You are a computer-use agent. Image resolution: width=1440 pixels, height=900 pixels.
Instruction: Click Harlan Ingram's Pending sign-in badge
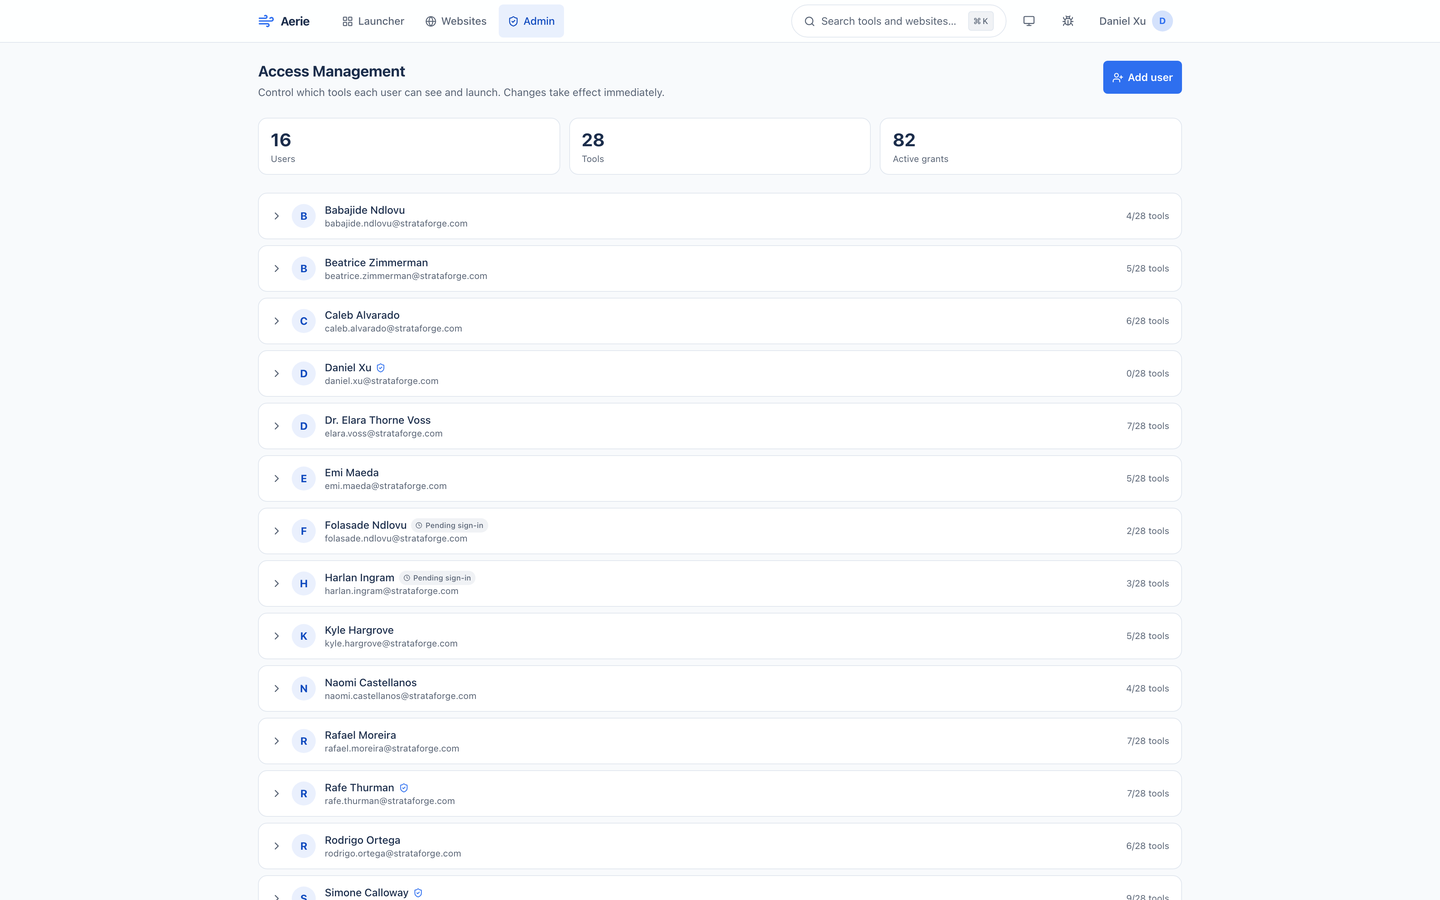pos(437,578)
